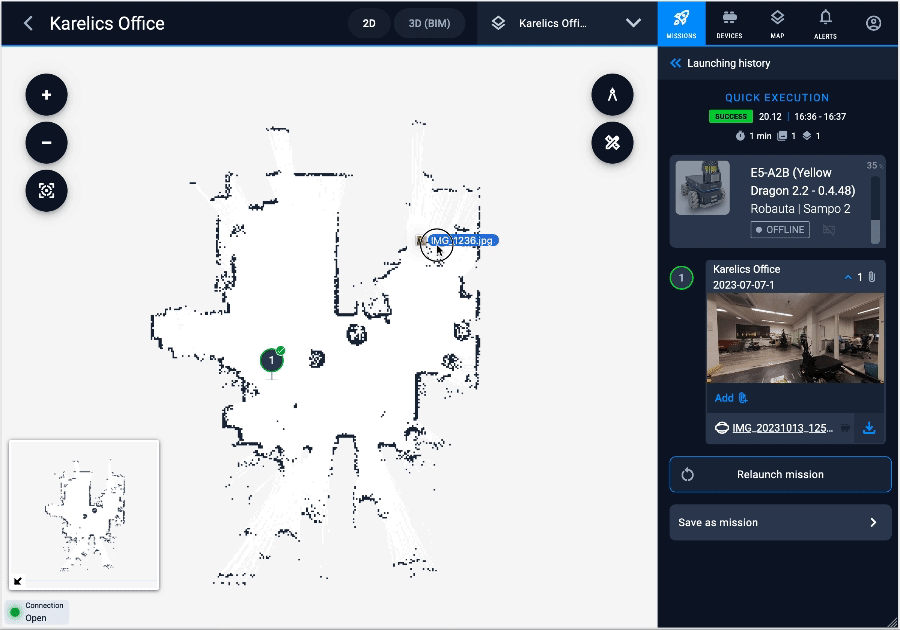Image resolution: width=900 pixels, height=630 pixels.
Task: Collapse the minimap with the diagonal arrow
Action: click(x=19, y=581)
